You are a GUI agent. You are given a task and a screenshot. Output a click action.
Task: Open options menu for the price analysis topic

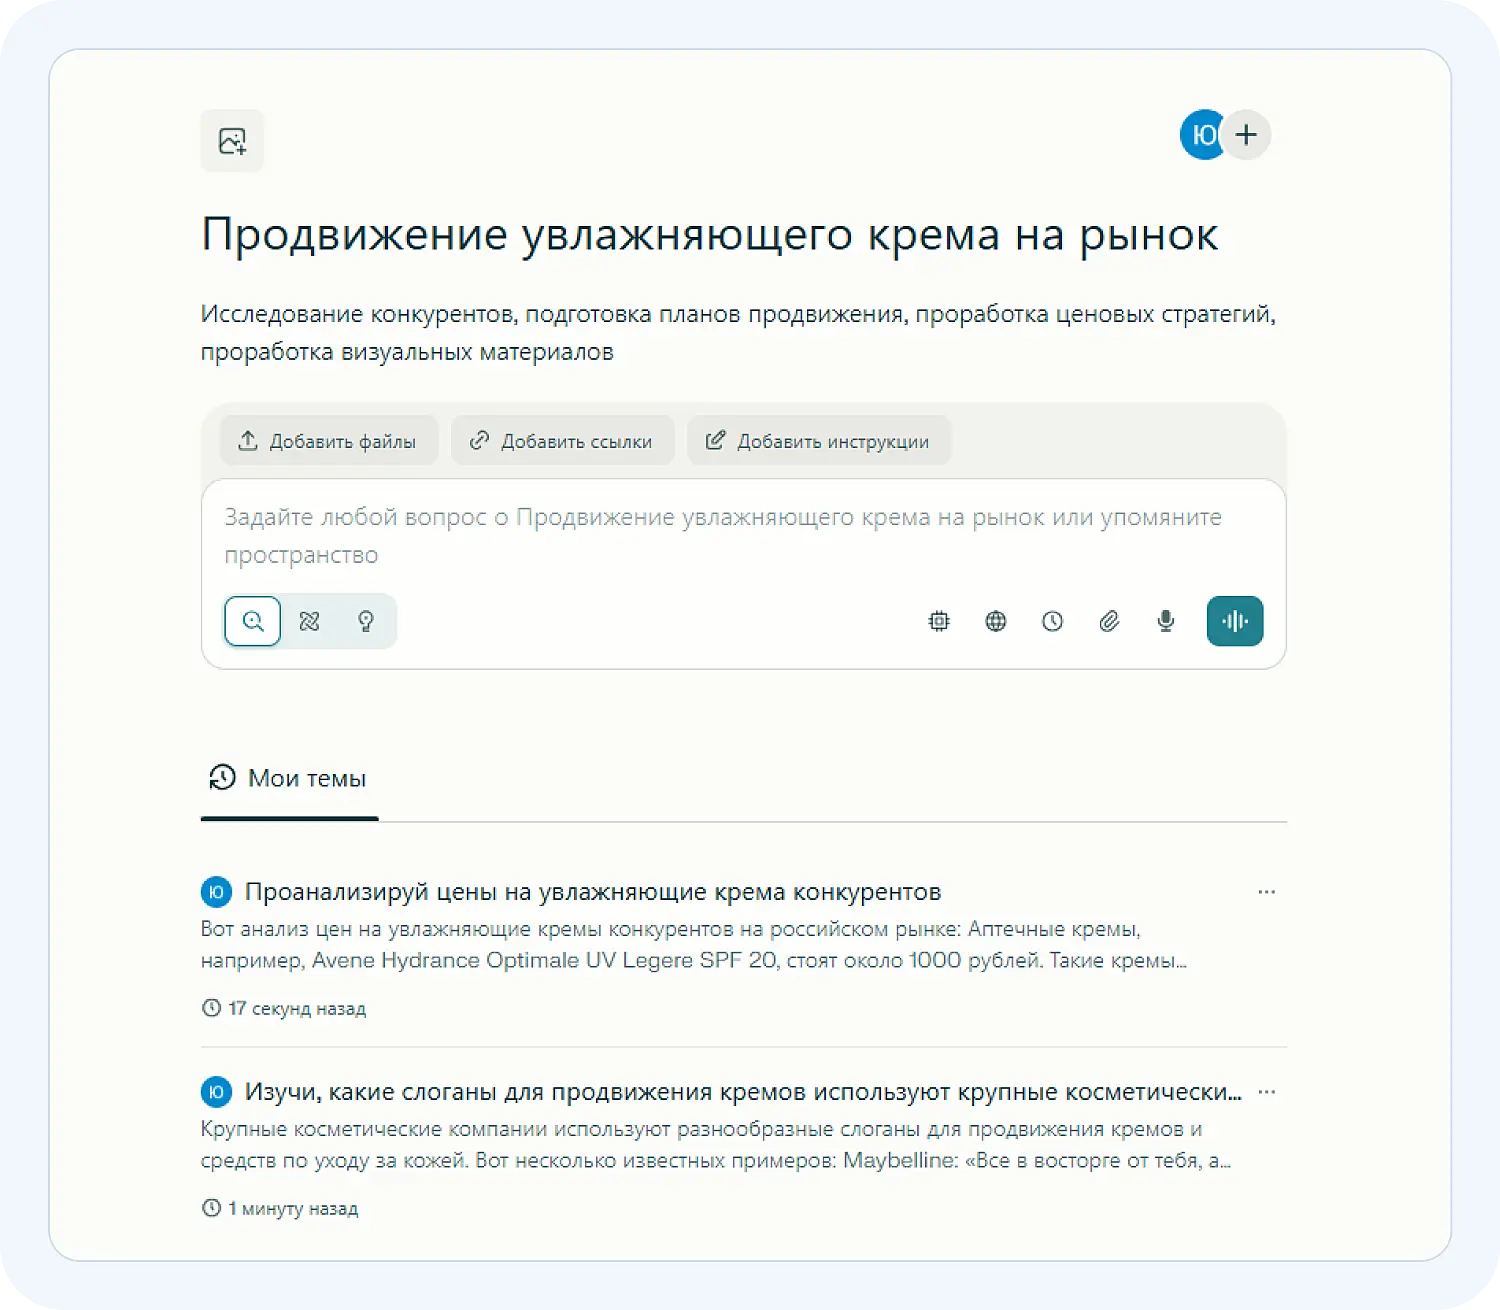(x=1267, y=891)
